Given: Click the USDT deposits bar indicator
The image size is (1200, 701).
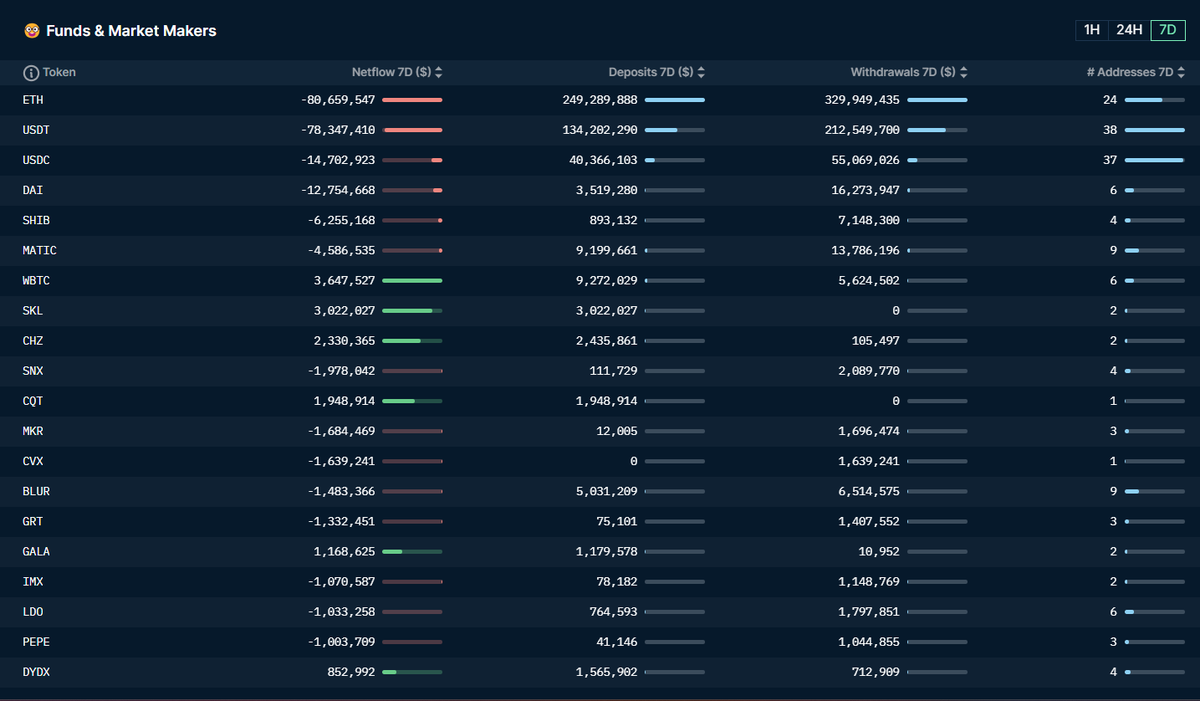Looking at the screenshot, I should 675,130.
